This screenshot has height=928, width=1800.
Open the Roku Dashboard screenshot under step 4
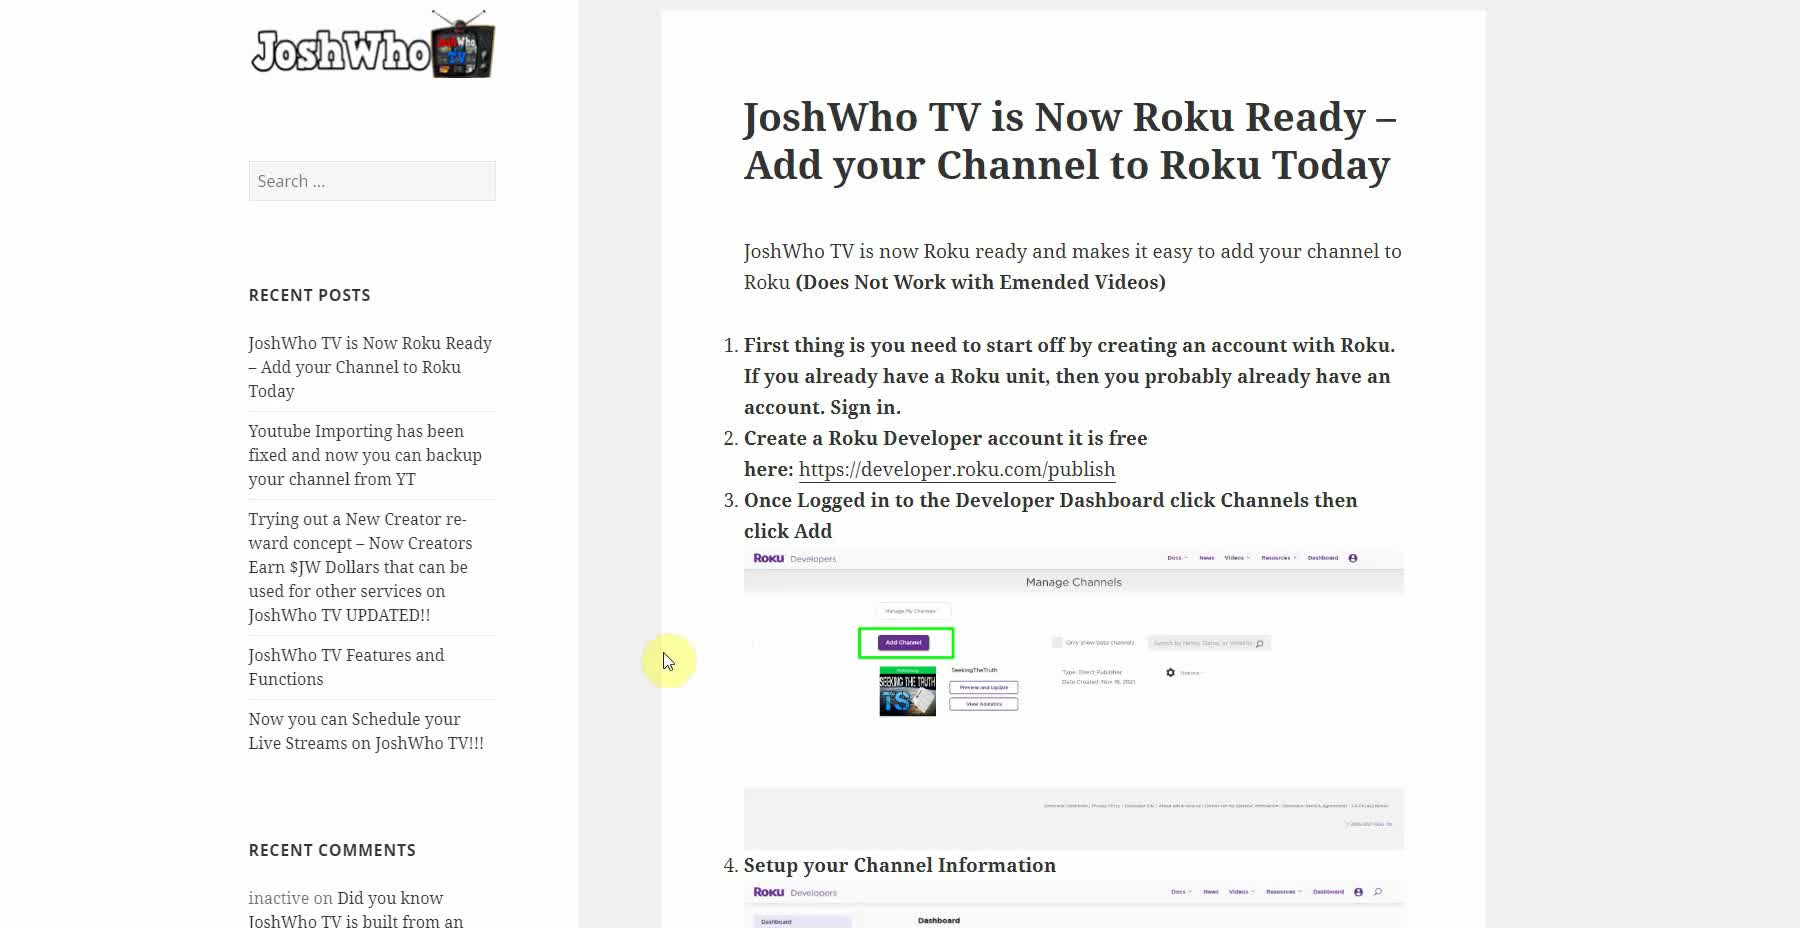(1074, 905)
